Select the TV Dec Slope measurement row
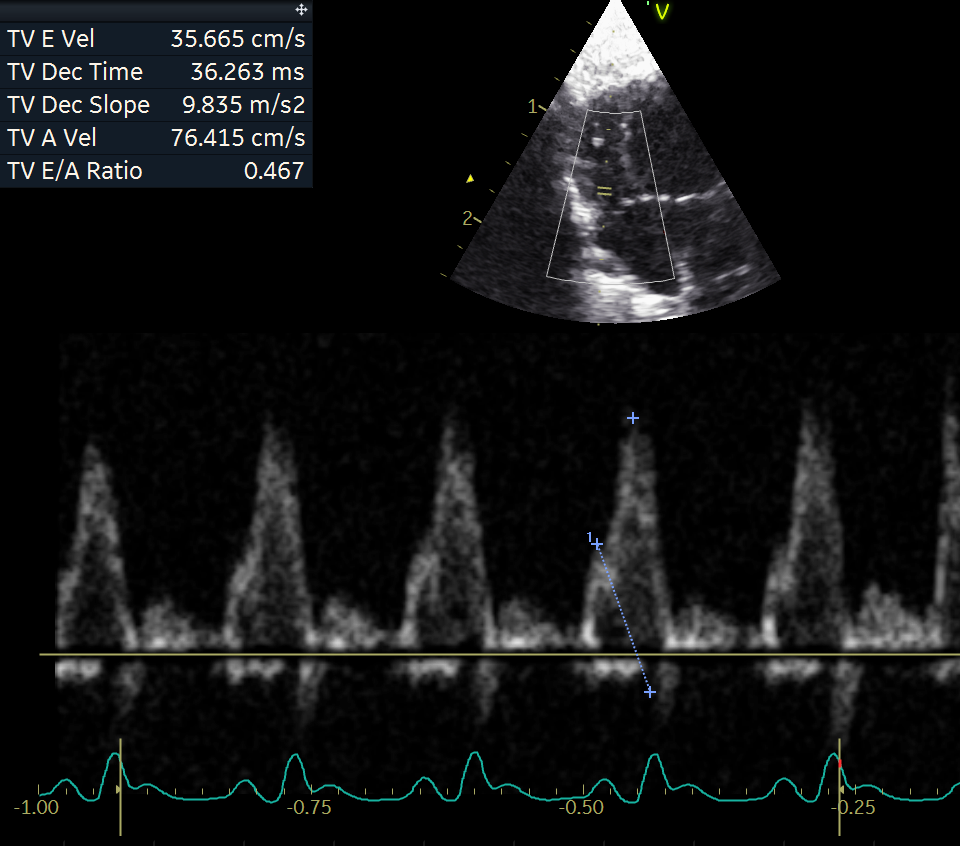Viewport: 960px width, 846px height. click(x=156, y=105)
